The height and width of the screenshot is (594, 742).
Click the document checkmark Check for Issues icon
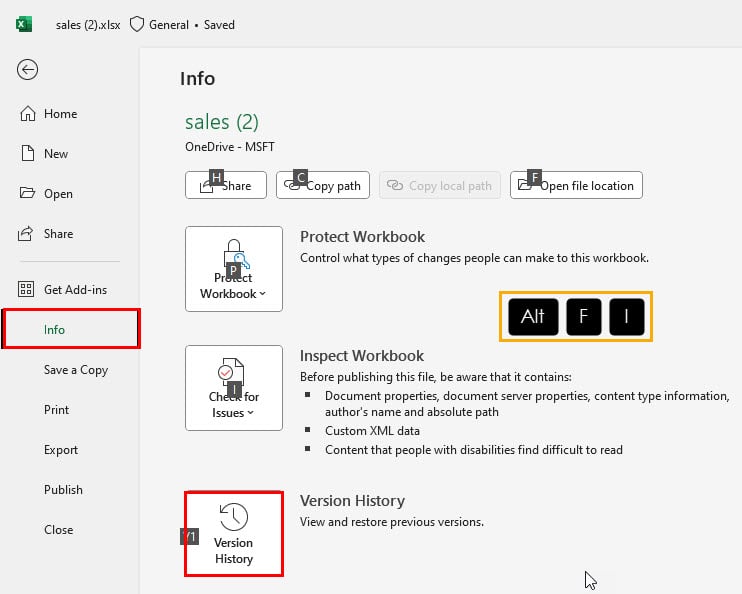tap(231, 372)
